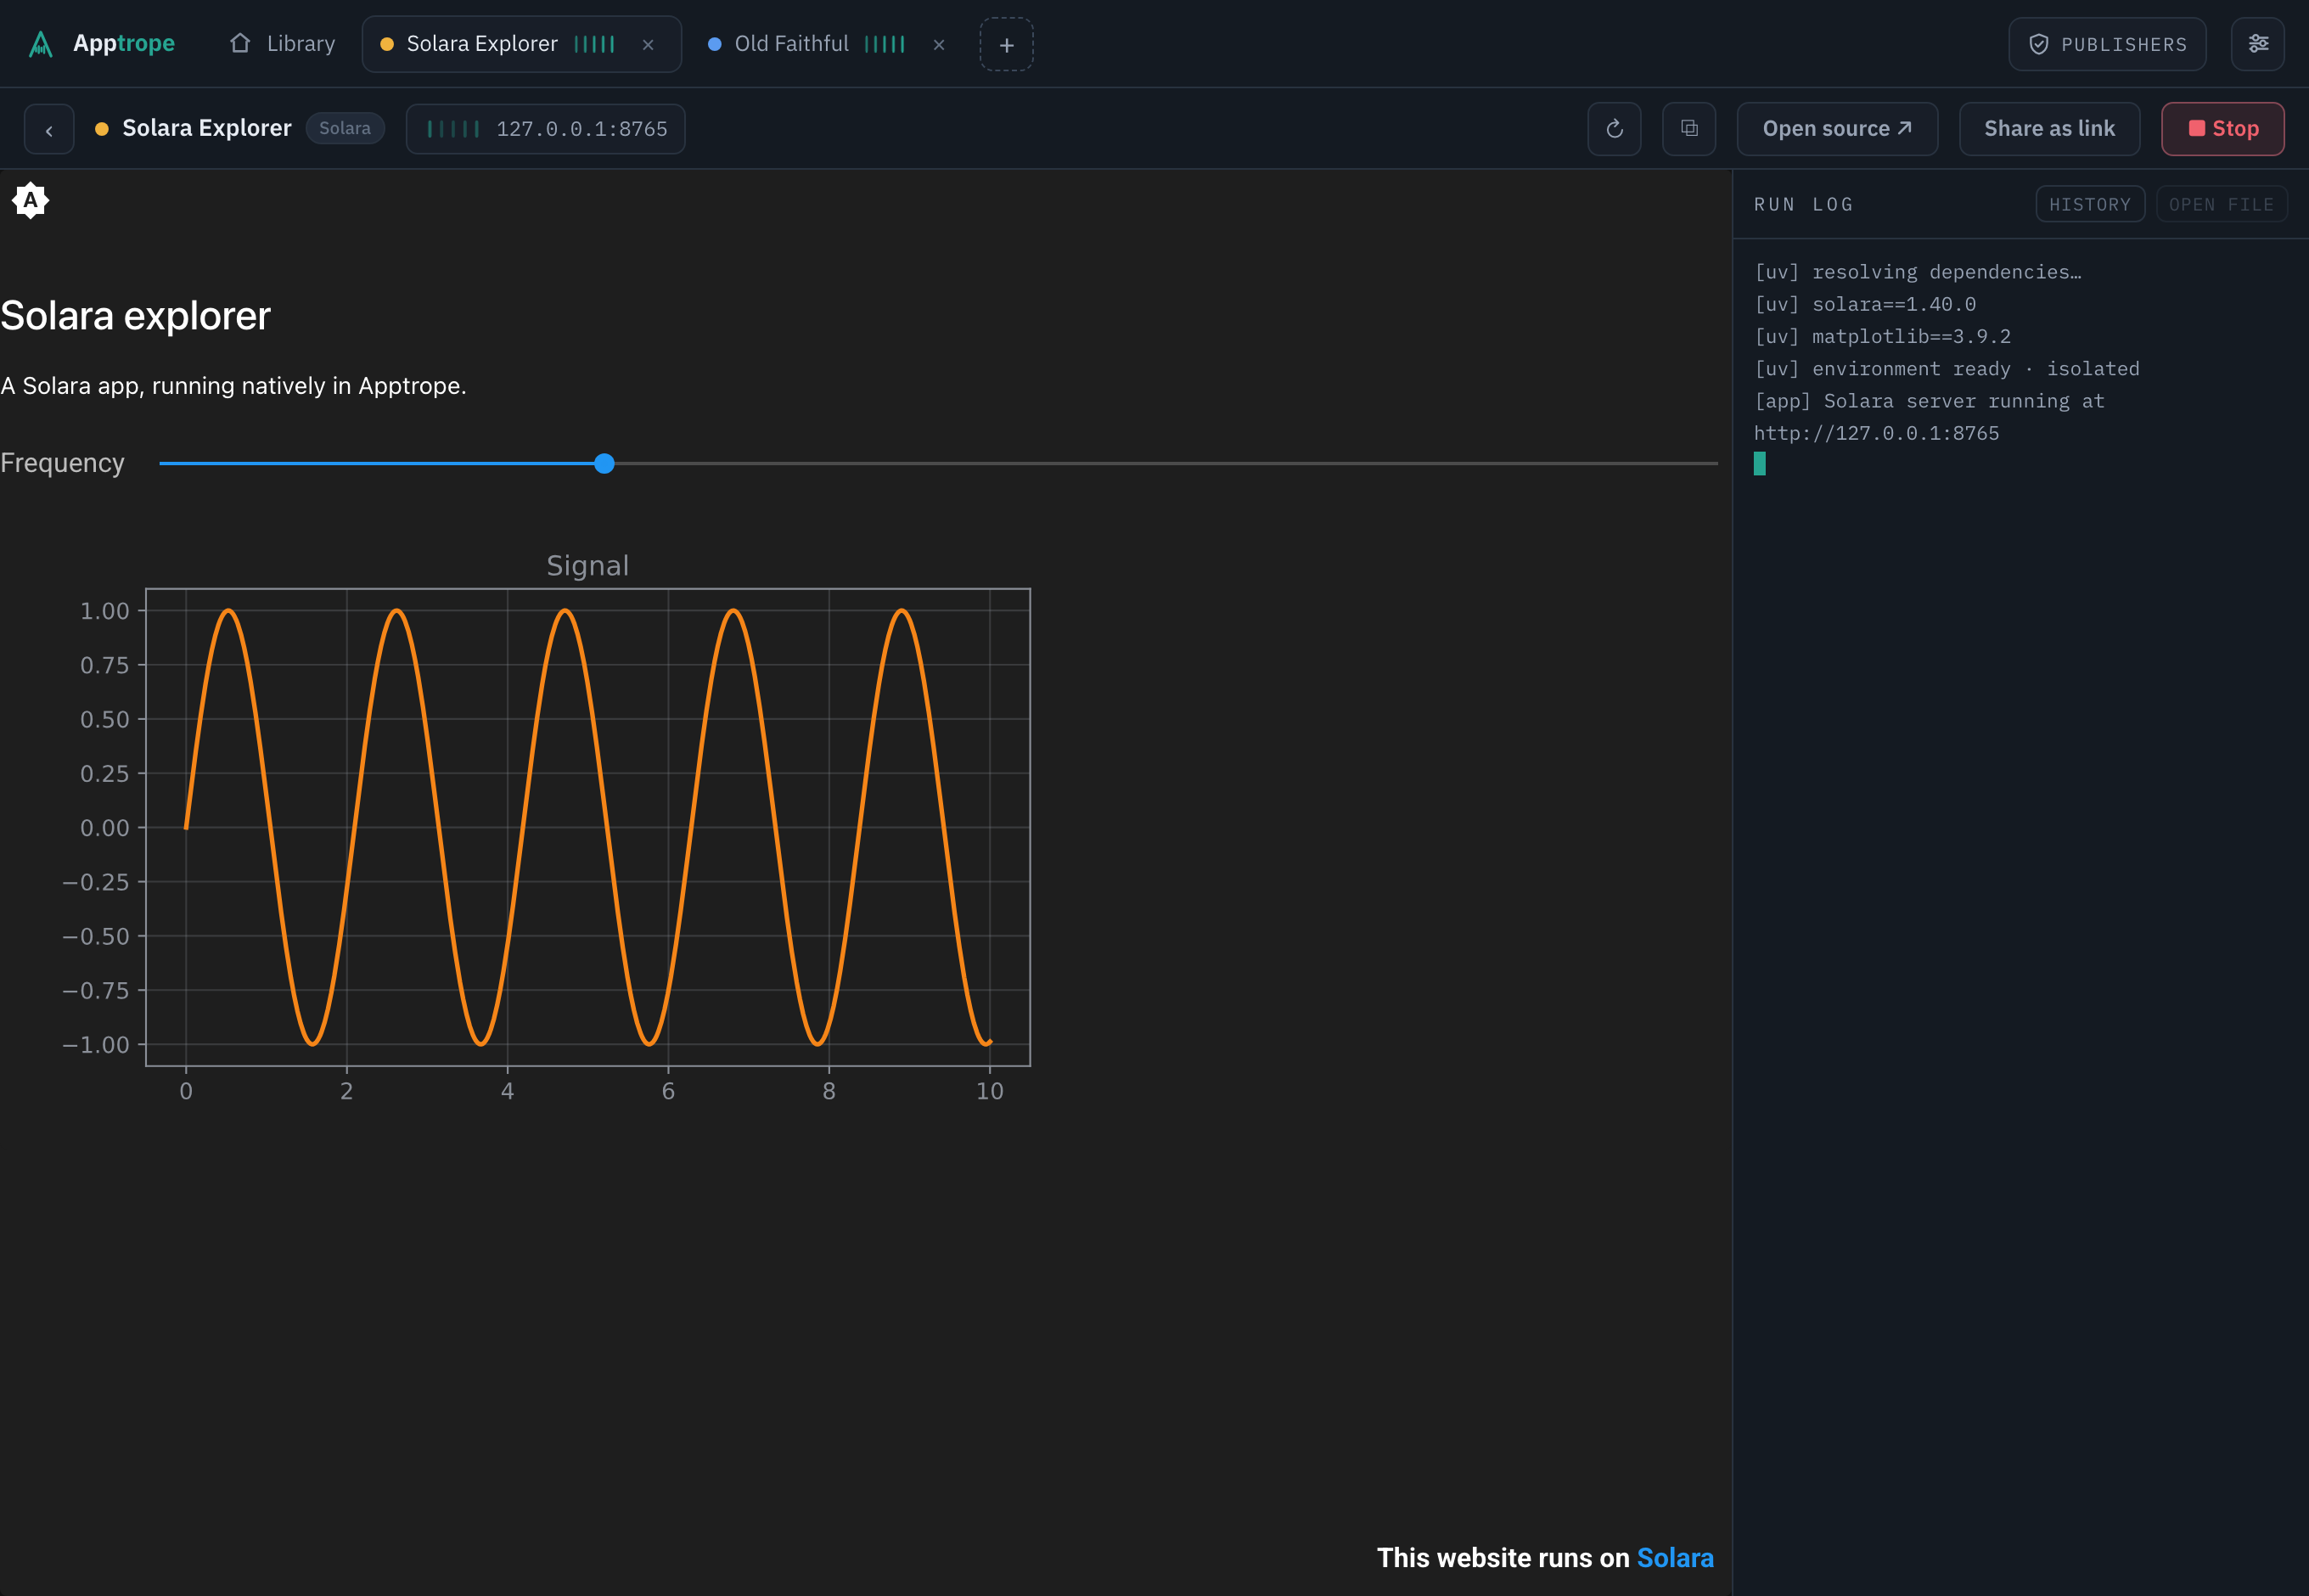The image size is (2309, 1596).
Task: Close the Solara Explorer tab
Action: click(x=648, y=44)
